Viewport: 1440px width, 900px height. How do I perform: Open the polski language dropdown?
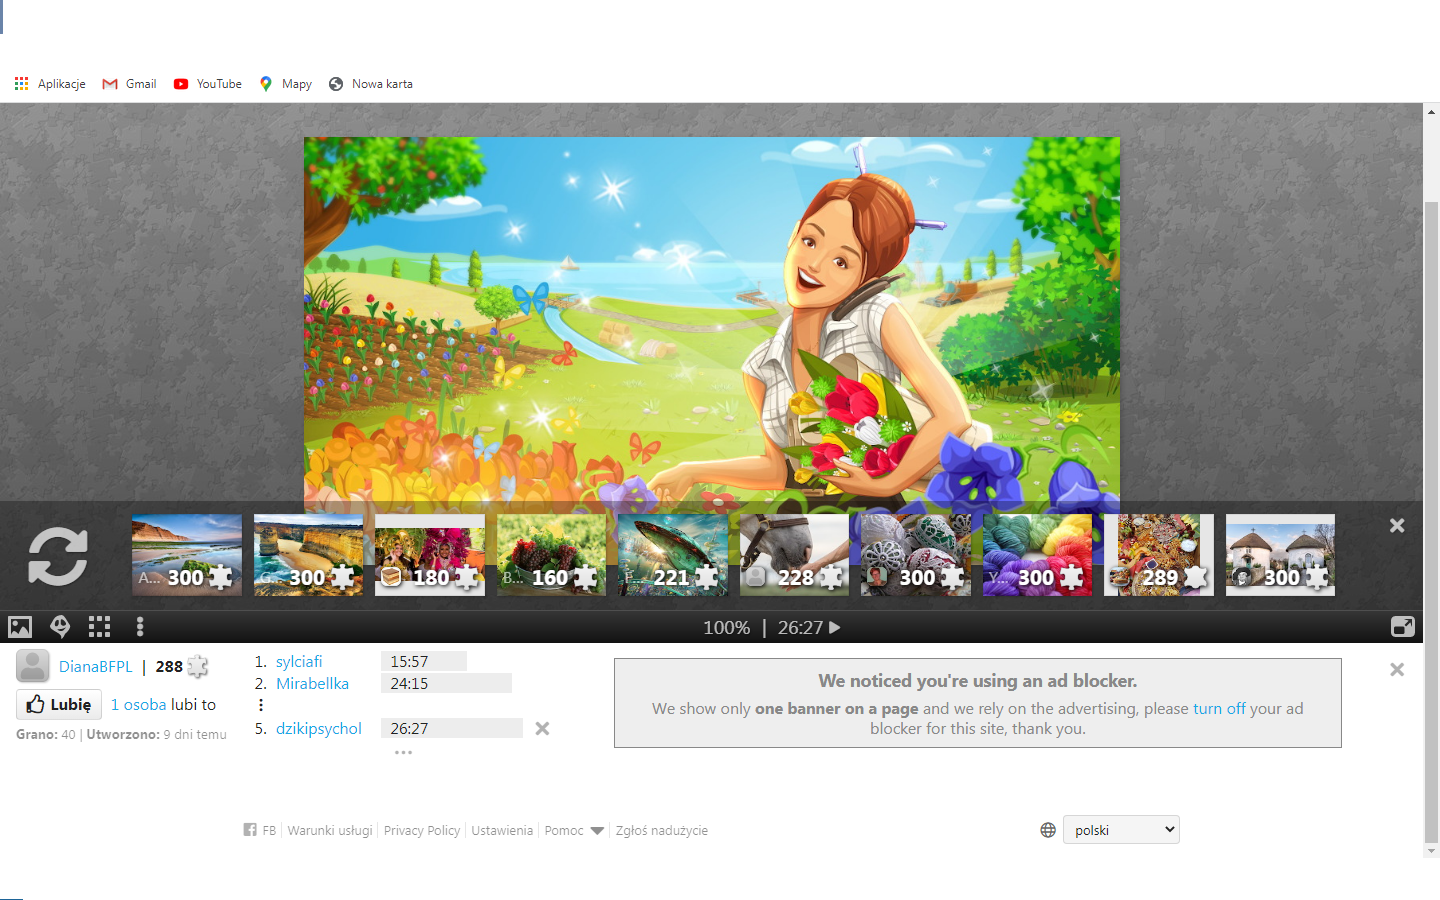(x=1121, y=830)
